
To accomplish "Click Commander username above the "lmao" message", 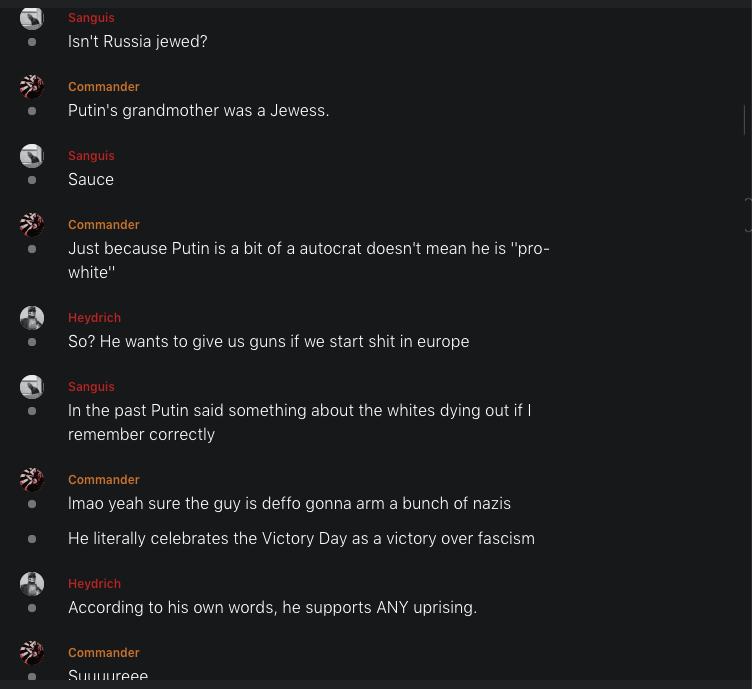I will point(104,480).
